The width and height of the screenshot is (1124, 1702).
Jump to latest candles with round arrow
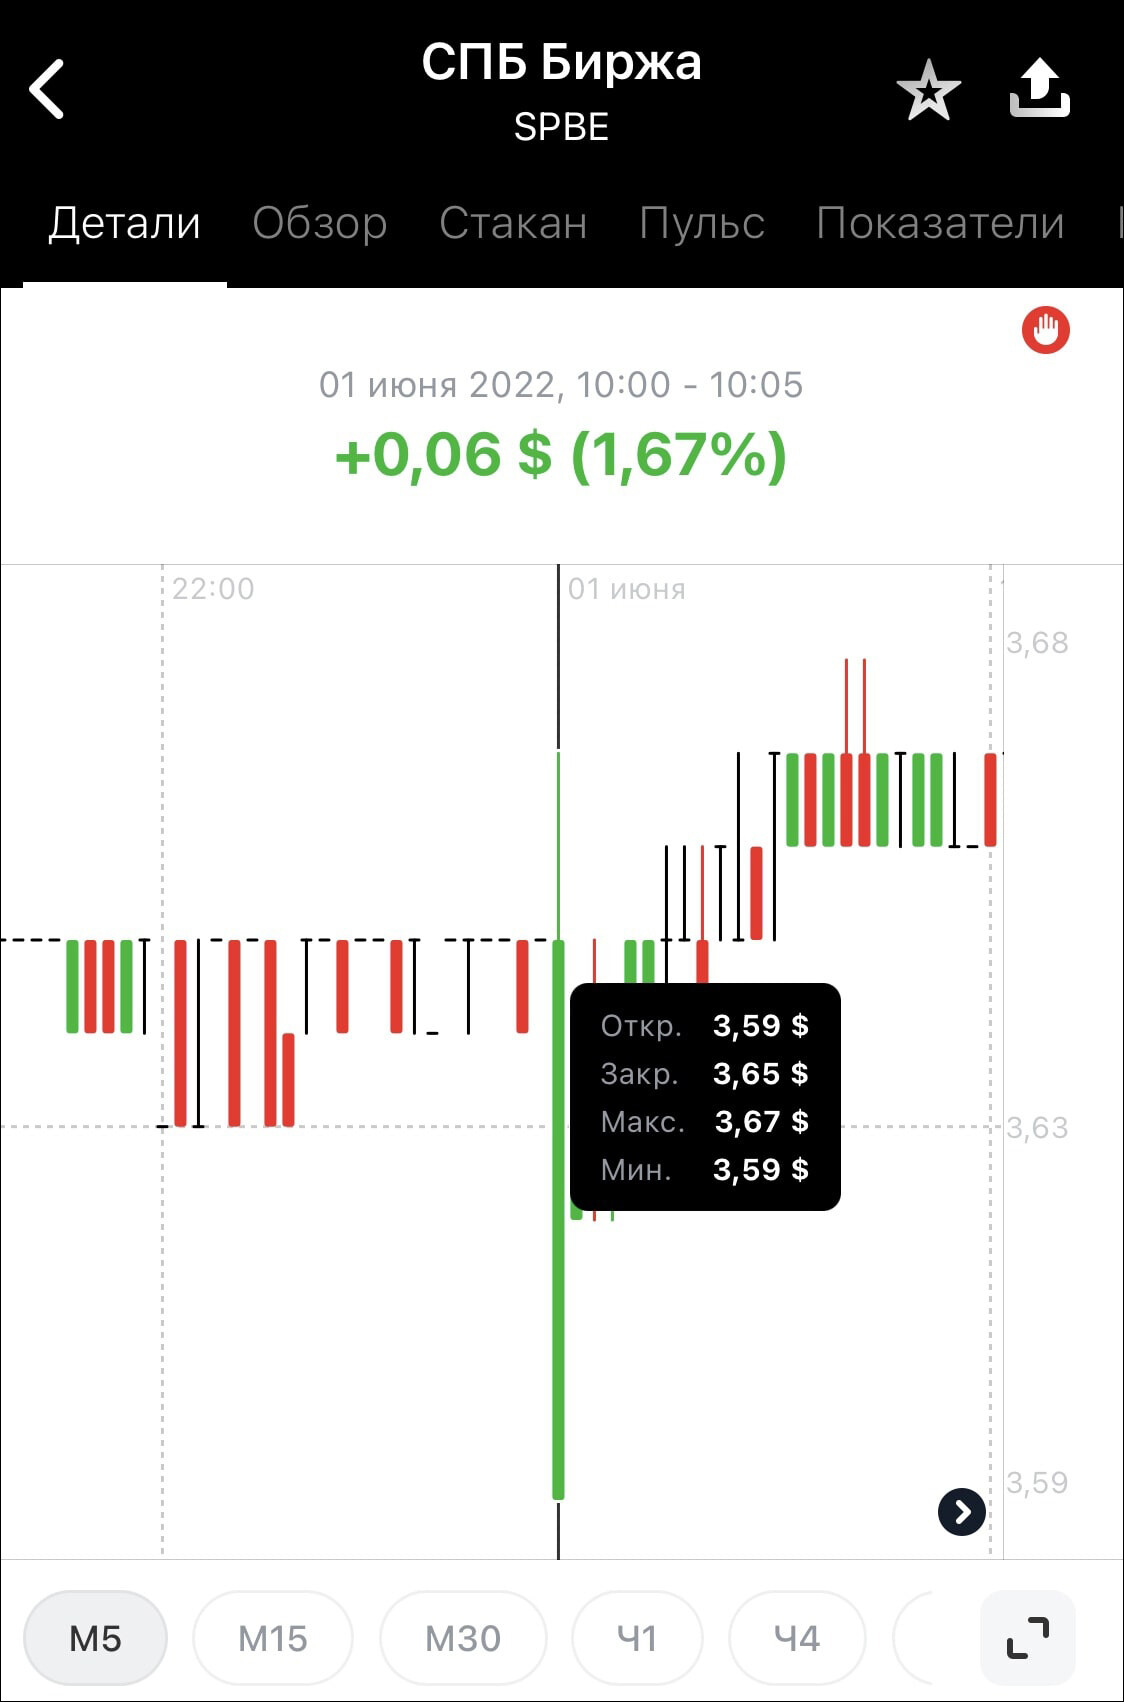click(962, 1511)
